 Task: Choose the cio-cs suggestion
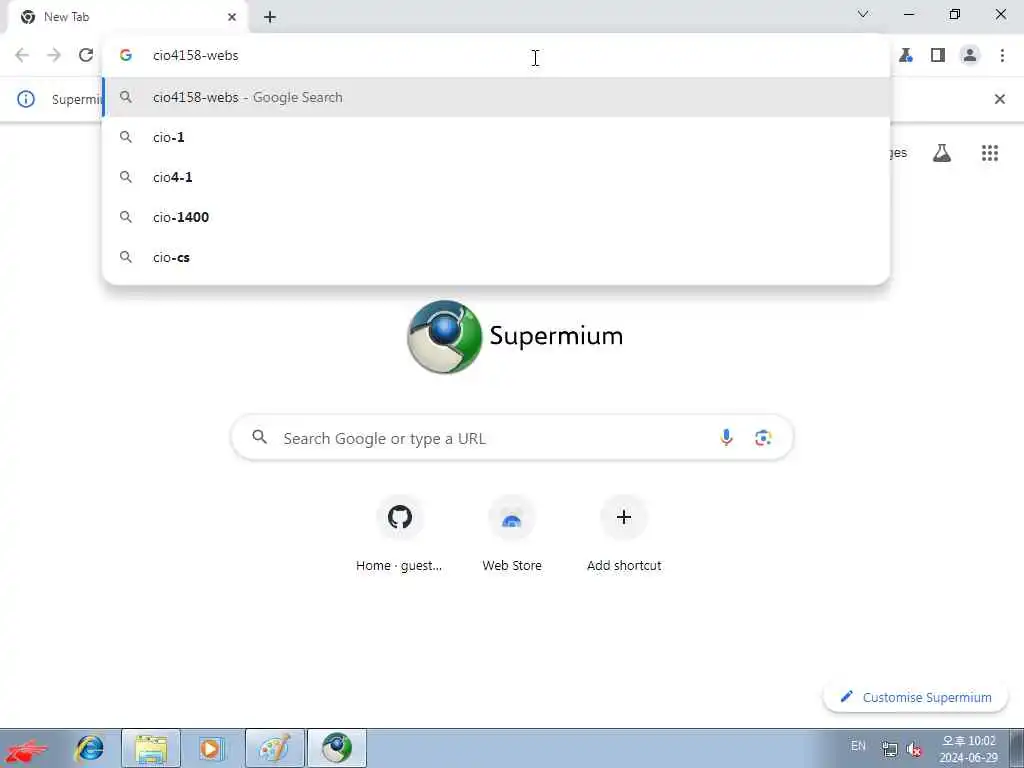(x=496, y=257)
